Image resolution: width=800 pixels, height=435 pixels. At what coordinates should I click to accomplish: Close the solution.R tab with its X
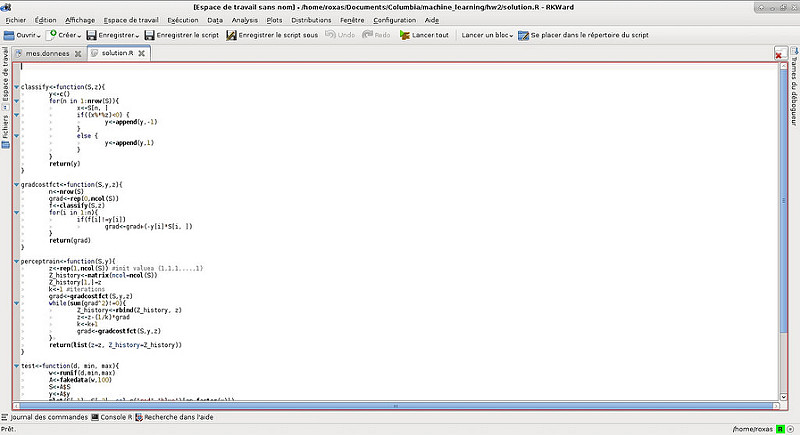pos(141,53)
